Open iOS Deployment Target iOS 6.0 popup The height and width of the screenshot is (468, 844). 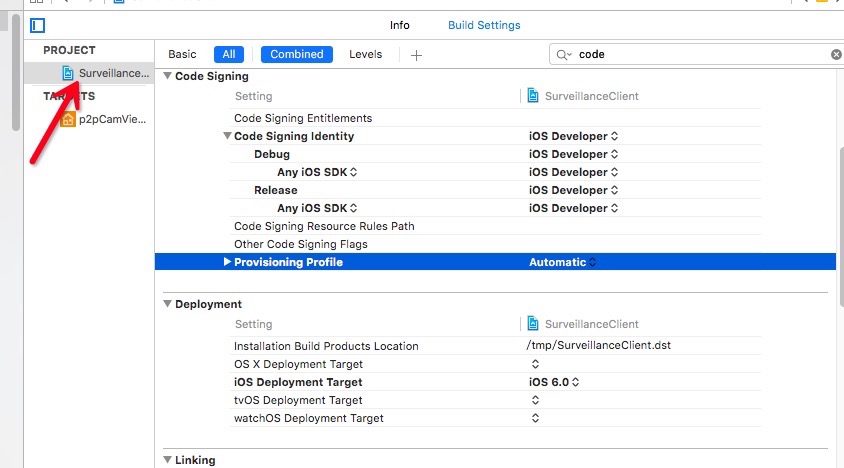pos(554,382)
